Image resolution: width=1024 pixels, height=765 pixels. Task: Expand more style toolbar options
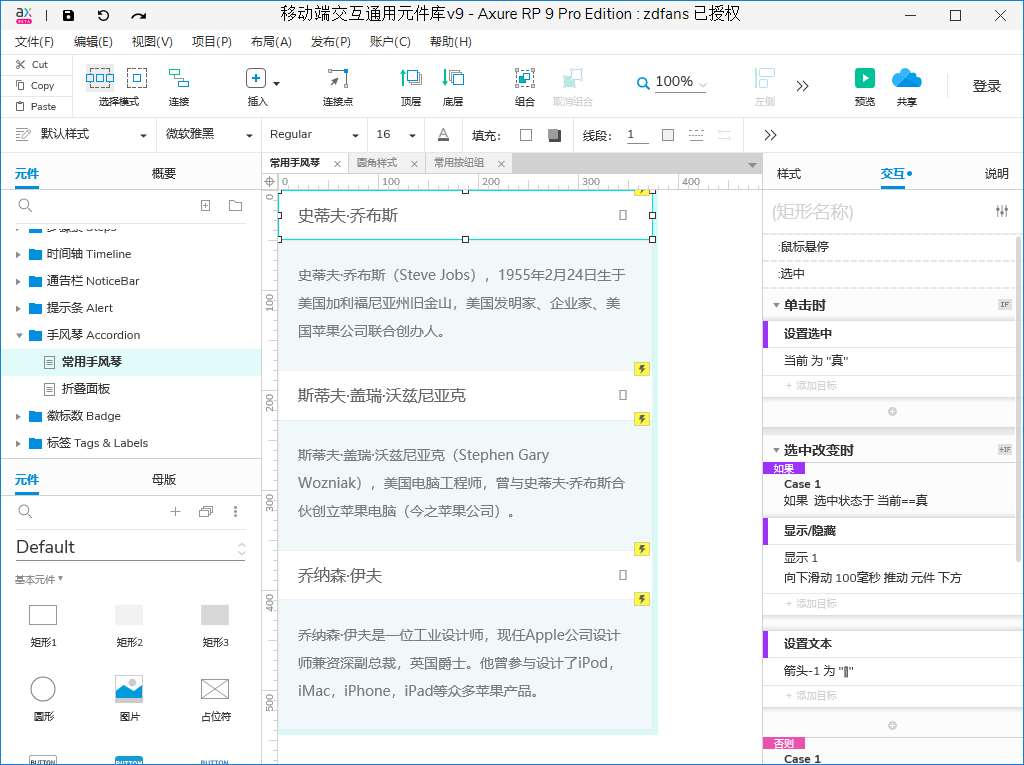point(771,135)
